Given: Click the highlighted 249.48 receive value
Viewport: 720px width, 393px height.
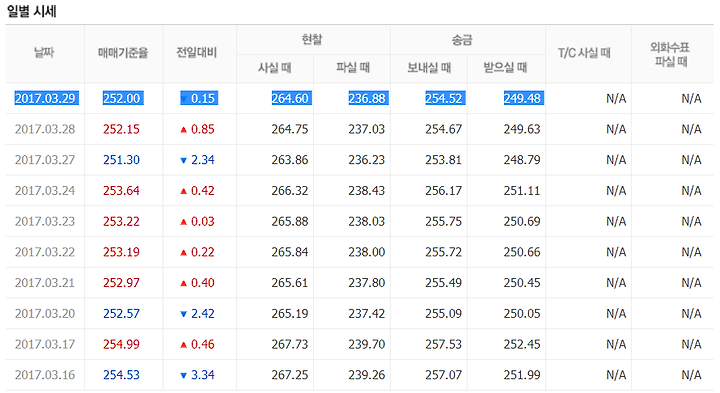Looking at the screenshot, I should coord(522,98).
